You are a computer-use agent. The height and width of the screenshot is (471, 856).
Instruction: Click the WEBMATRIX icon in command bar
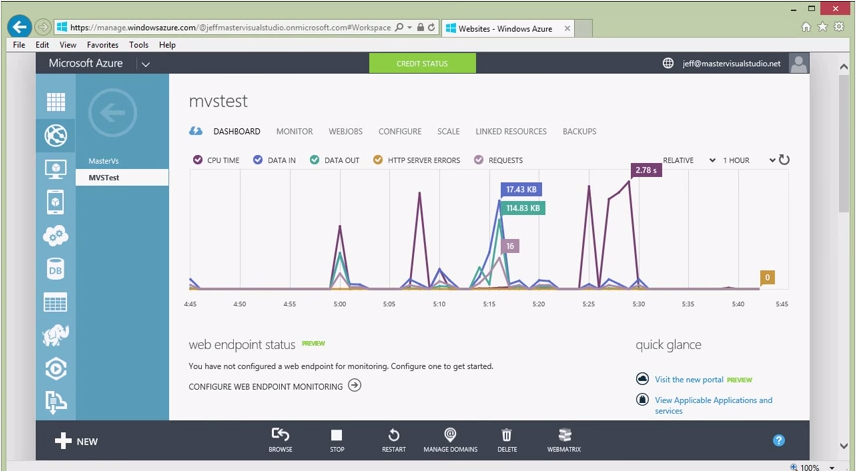(x=564, y=435)
